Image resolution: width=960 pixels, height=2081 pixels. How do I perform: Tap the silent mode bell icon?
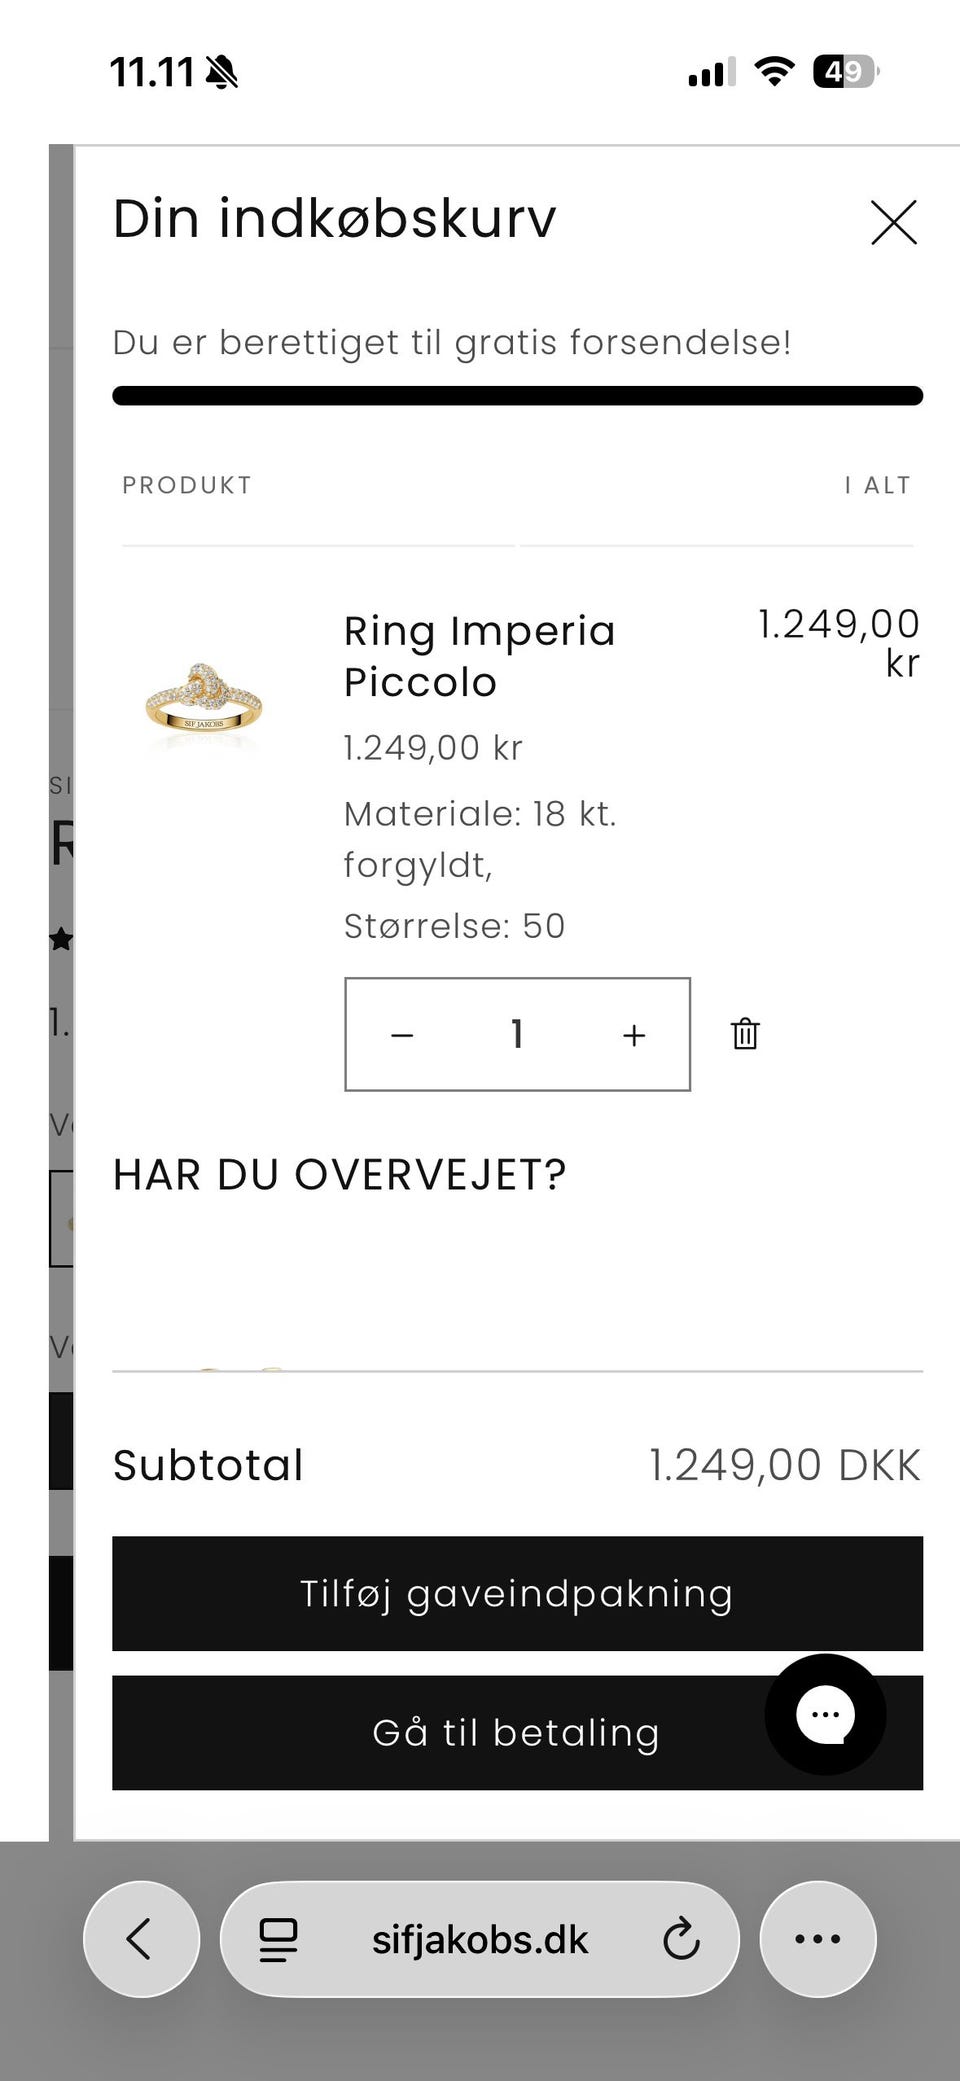click(222, 72)
